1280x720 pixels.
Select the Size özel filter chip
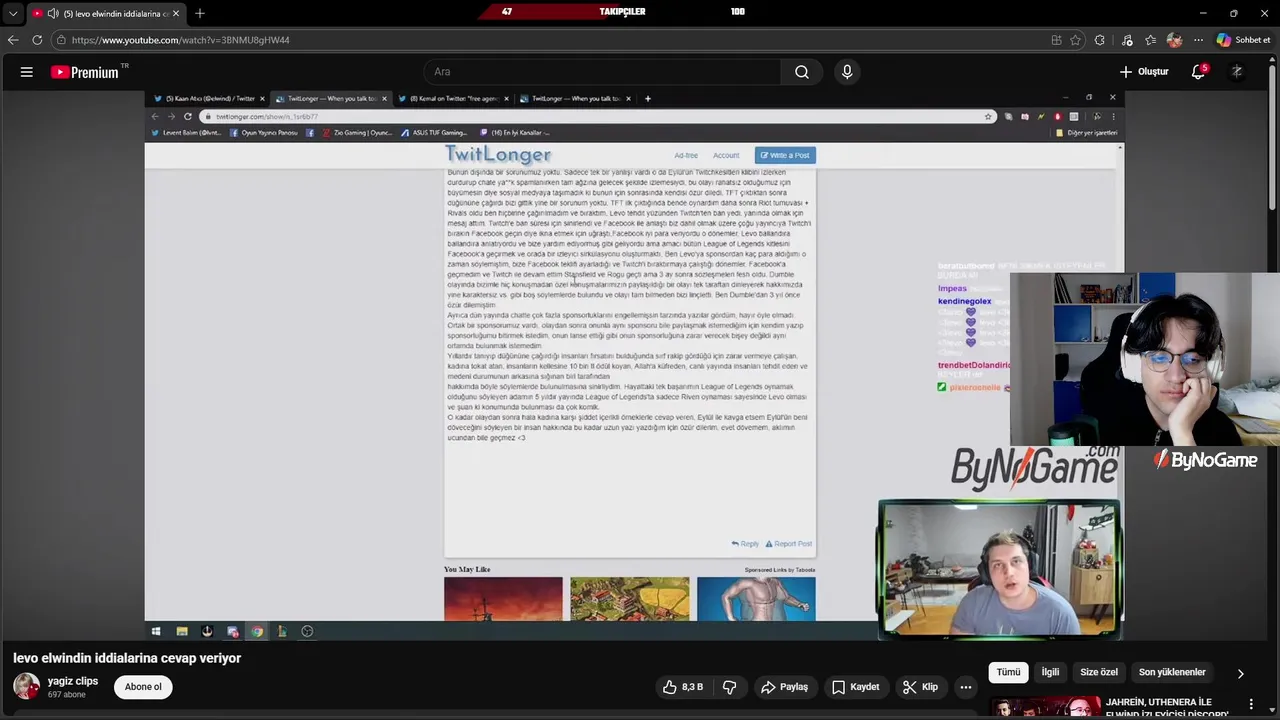click(x=1099, y=672)
